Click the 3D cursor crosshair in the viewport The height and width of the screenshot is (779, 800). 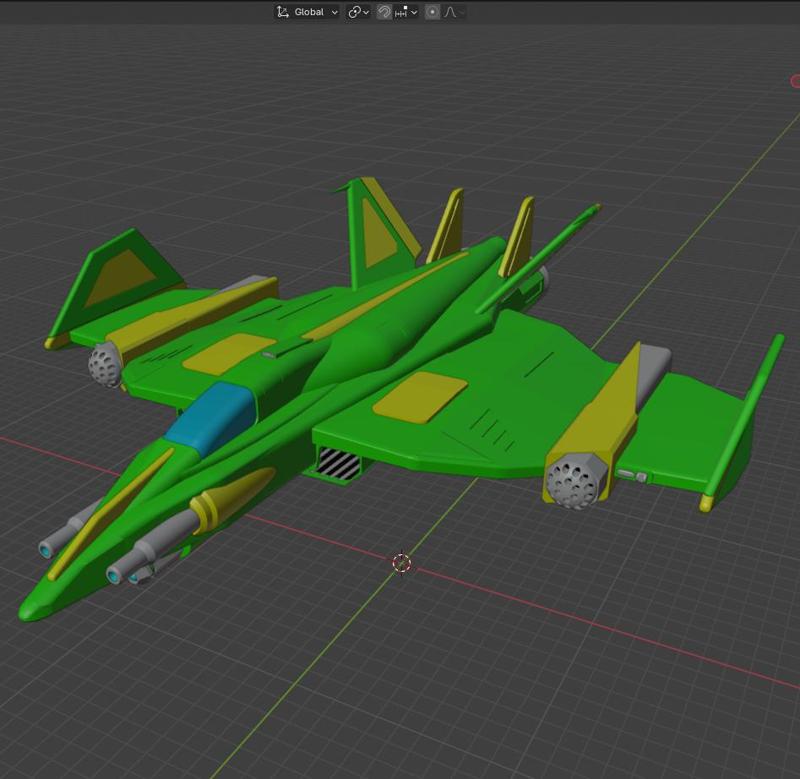click(x=400, y=564)
